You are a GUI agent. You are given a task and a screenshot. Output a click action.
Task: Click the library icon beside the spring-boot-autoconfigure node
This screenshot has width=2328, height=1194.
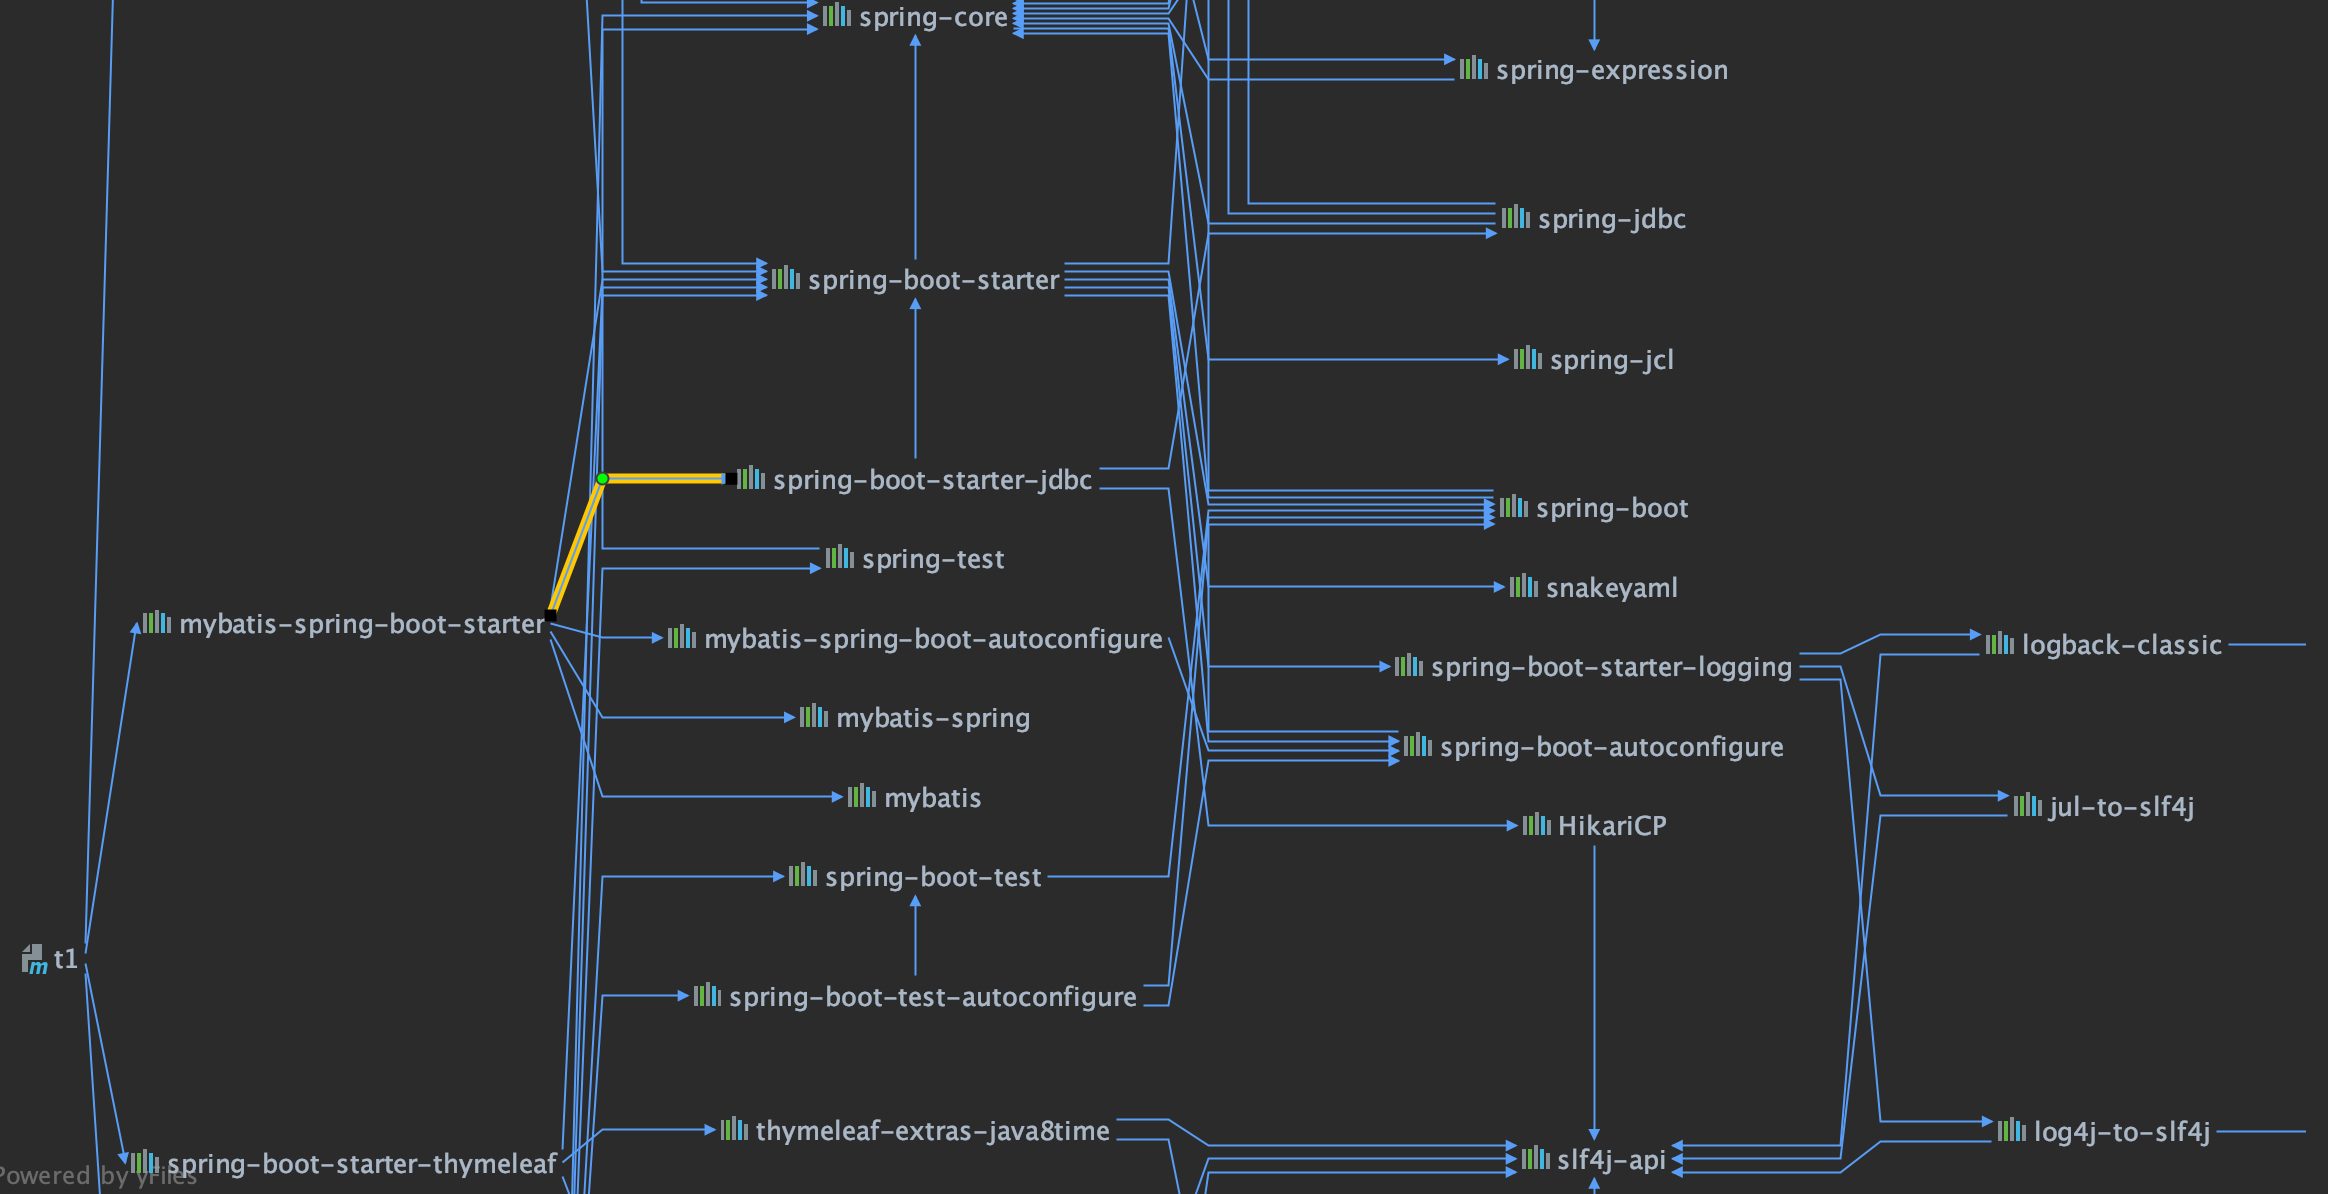click(1417, 745)
